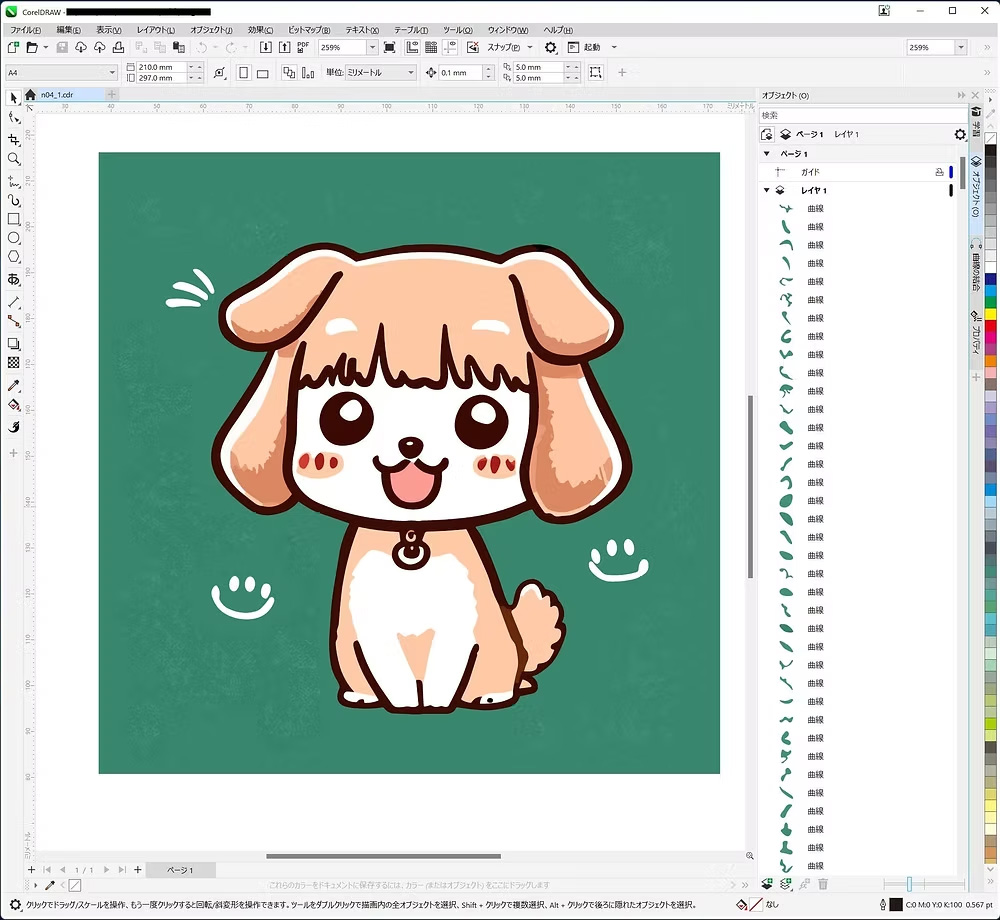1000x920 pixels.
Task: Select the Text tool
Action: (x=13, y=279)
